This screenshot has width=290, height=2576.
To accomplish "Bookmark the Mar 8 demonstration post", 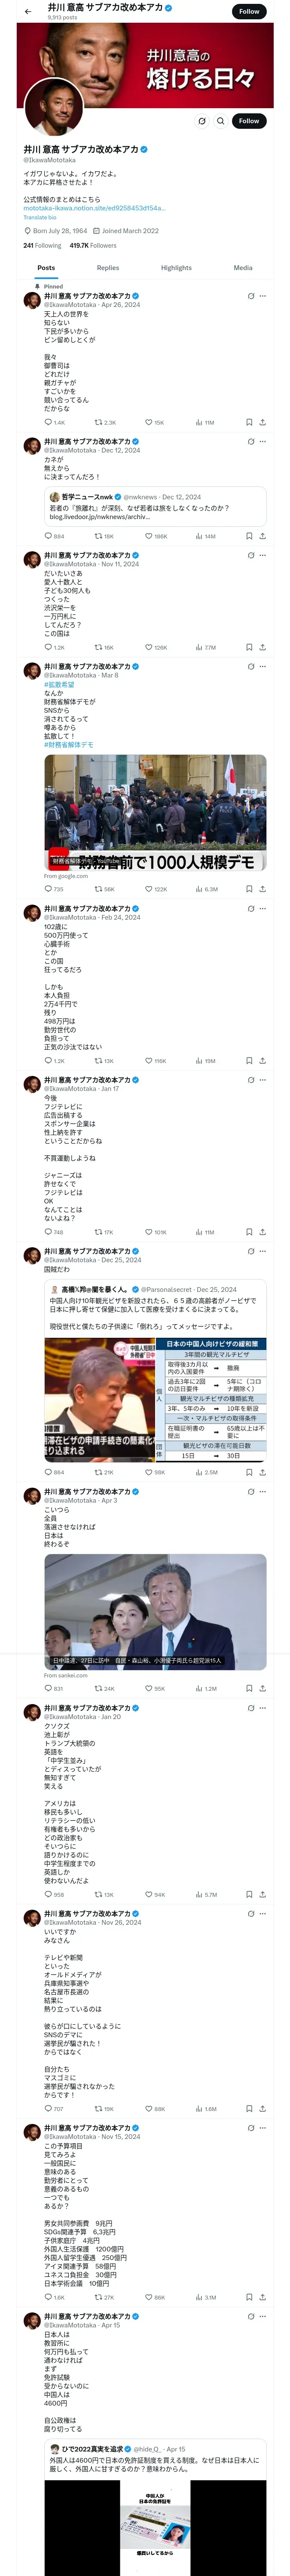I will tap(249, 888).
